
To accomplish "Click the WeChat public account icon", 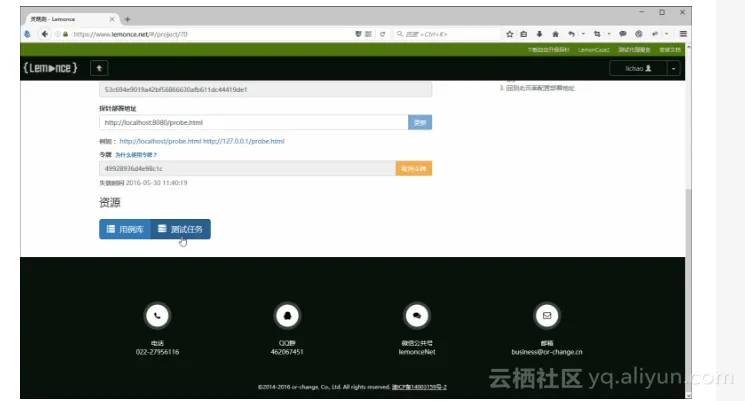I will point(417,315).
